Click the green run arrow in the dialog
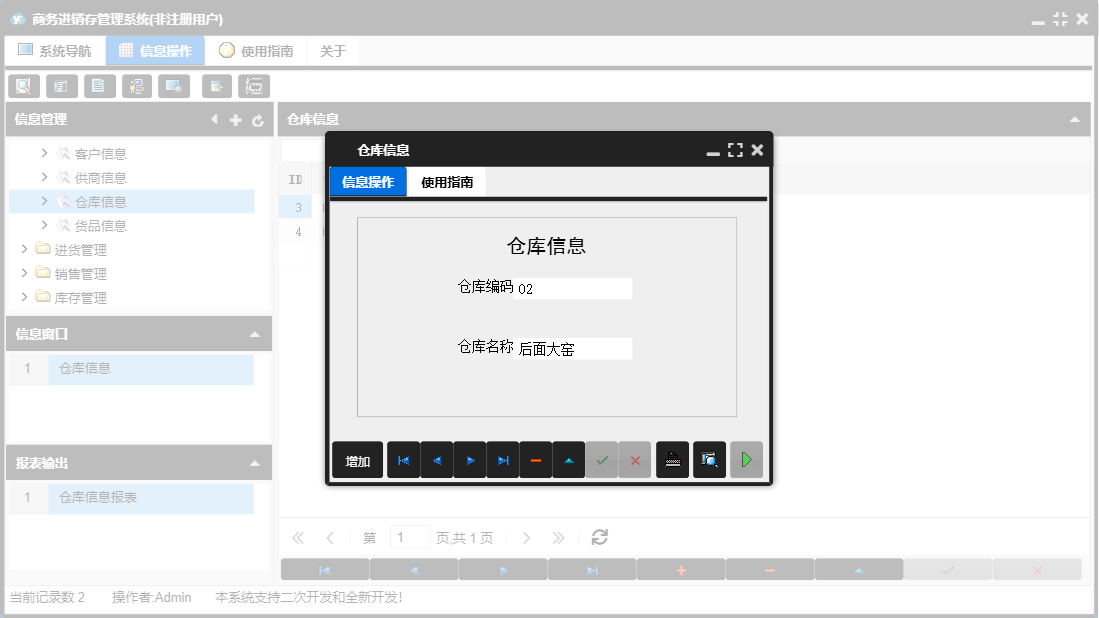This screenshot has height=618, width=1099. pyautogui.click(x=746, y=460)
